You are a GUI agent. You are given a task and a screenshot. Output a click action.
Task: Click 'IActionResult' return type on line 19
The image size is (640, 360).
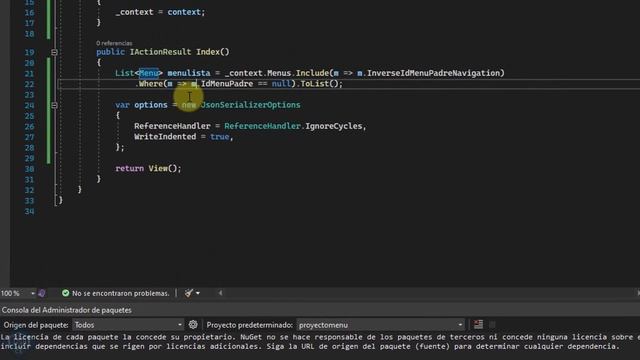point(160,52)
